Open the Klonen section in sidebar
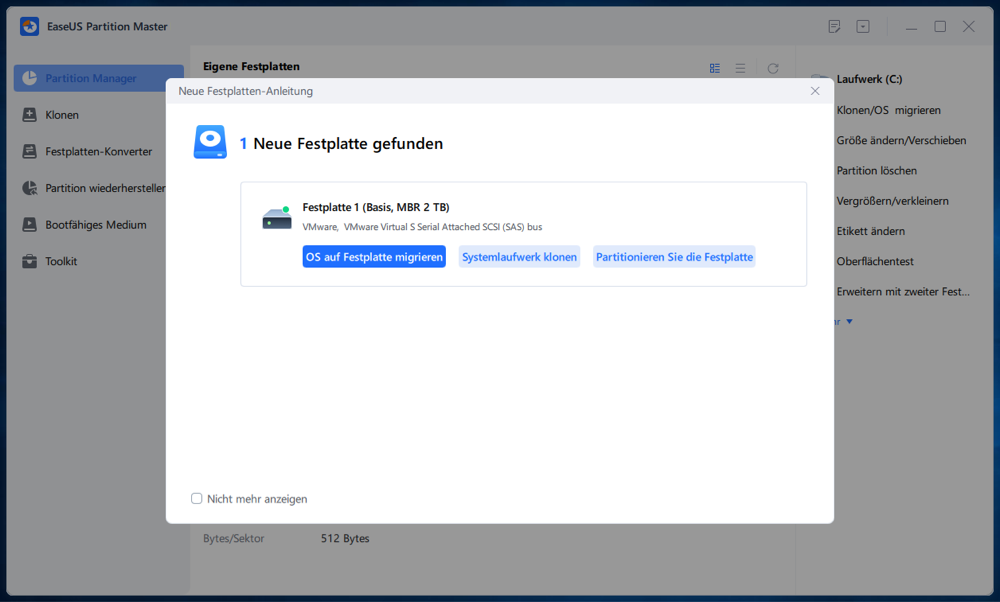Screen dimensions: 1000x602 click(62, 115)
